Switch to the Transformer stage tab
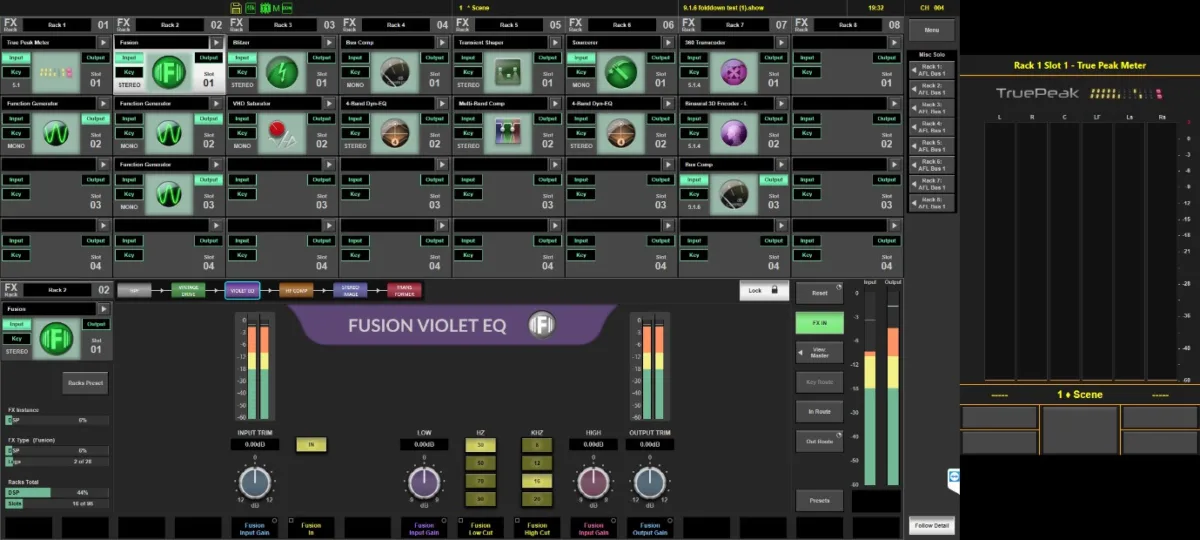 [404, 290]
